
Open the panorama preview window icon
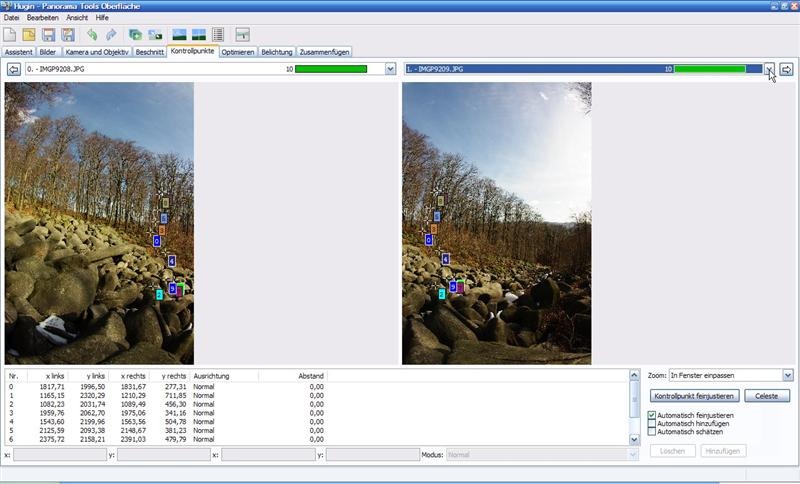tap(180, 35)
